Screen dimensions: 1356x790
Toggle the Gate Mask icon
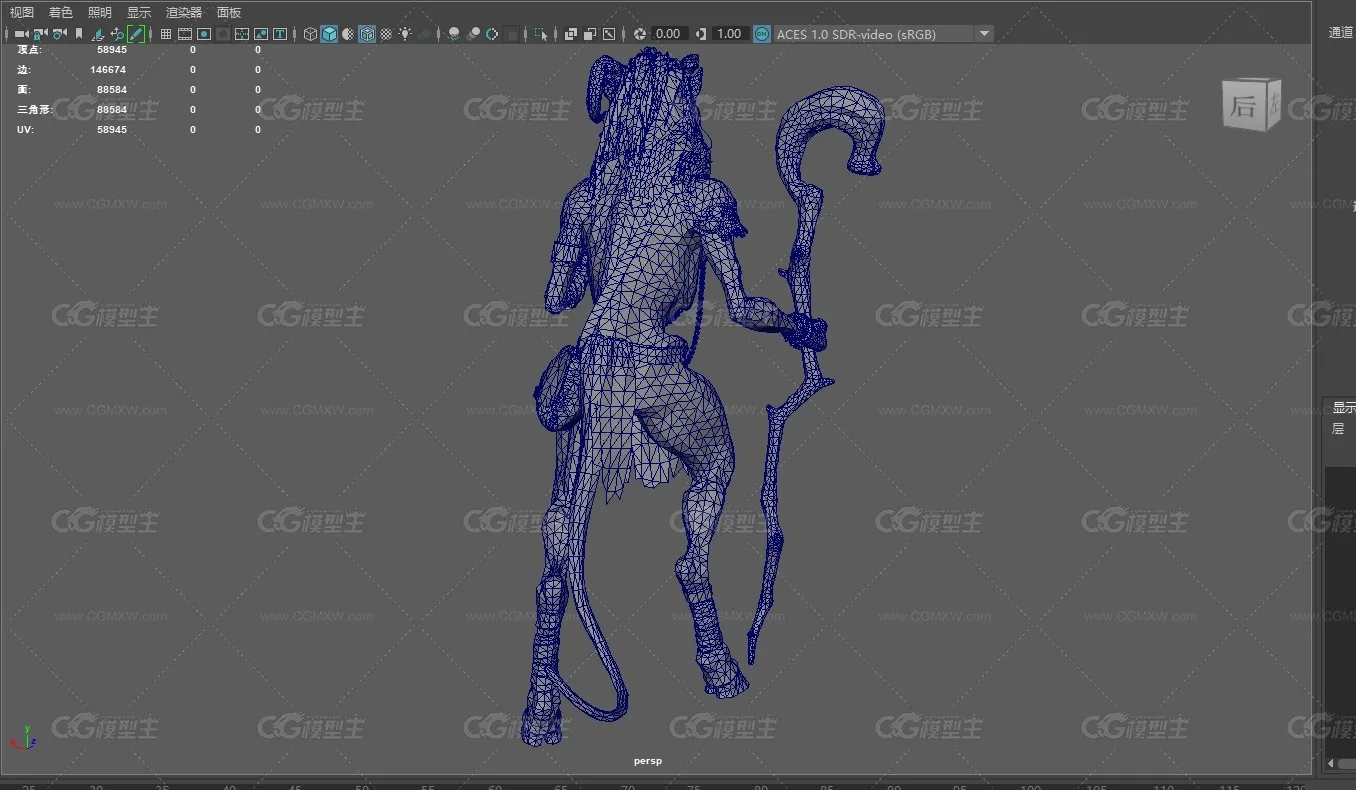223,34
